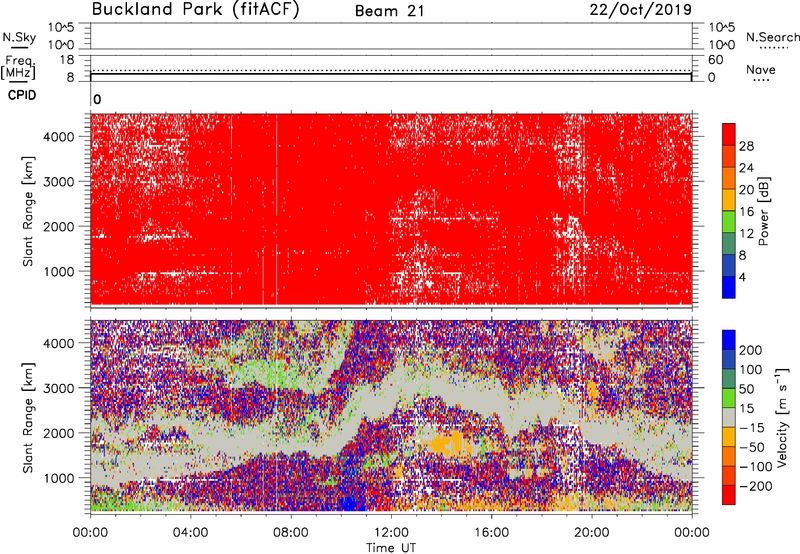The height and width of the screenshot is (554, 800).
Task: Click the 'CPID' label
Action: click(x=22, y=95)
